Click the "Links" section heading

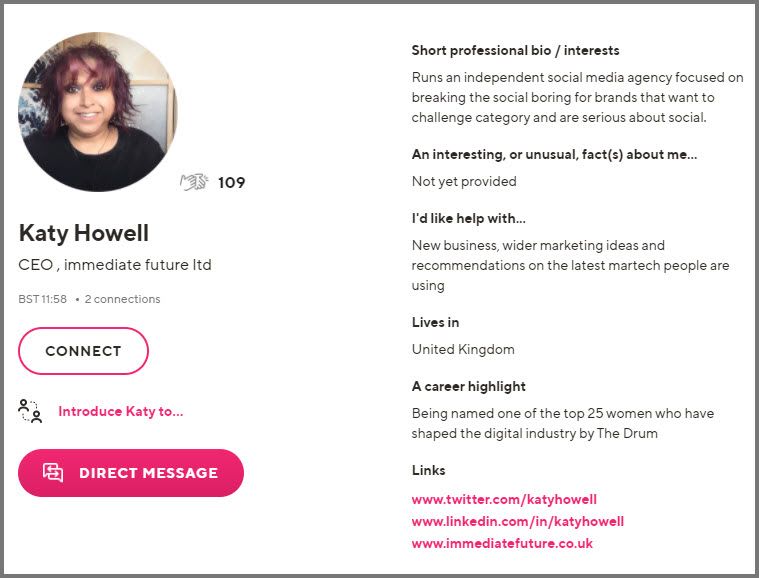tap(428, 470)
